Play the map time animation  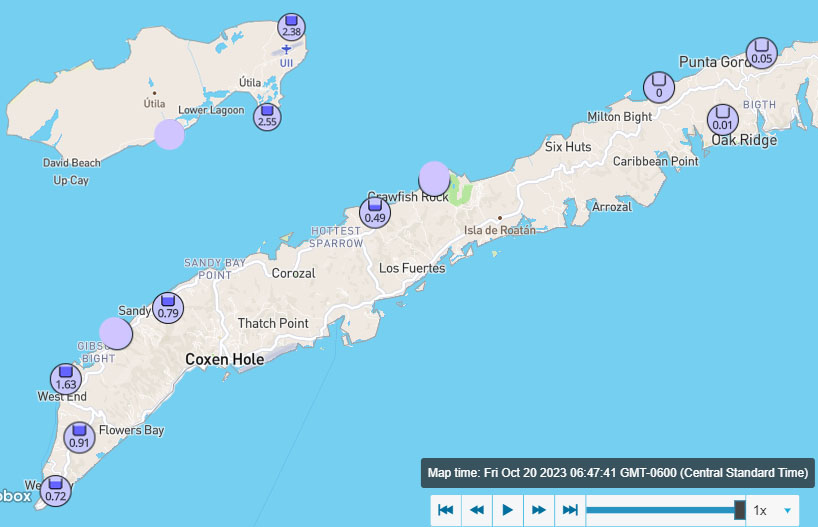(508, 510)
